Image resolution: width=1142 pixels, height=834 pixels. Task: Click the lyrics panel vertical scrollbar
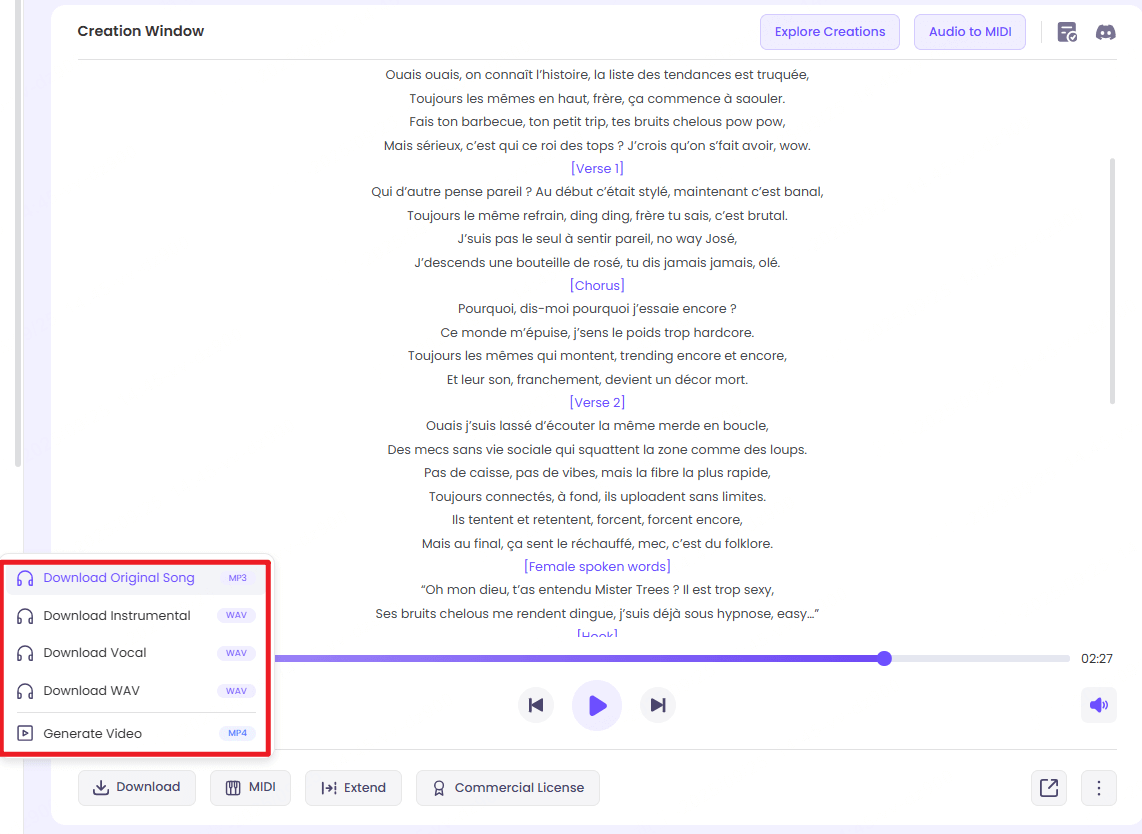point(1112,280)
